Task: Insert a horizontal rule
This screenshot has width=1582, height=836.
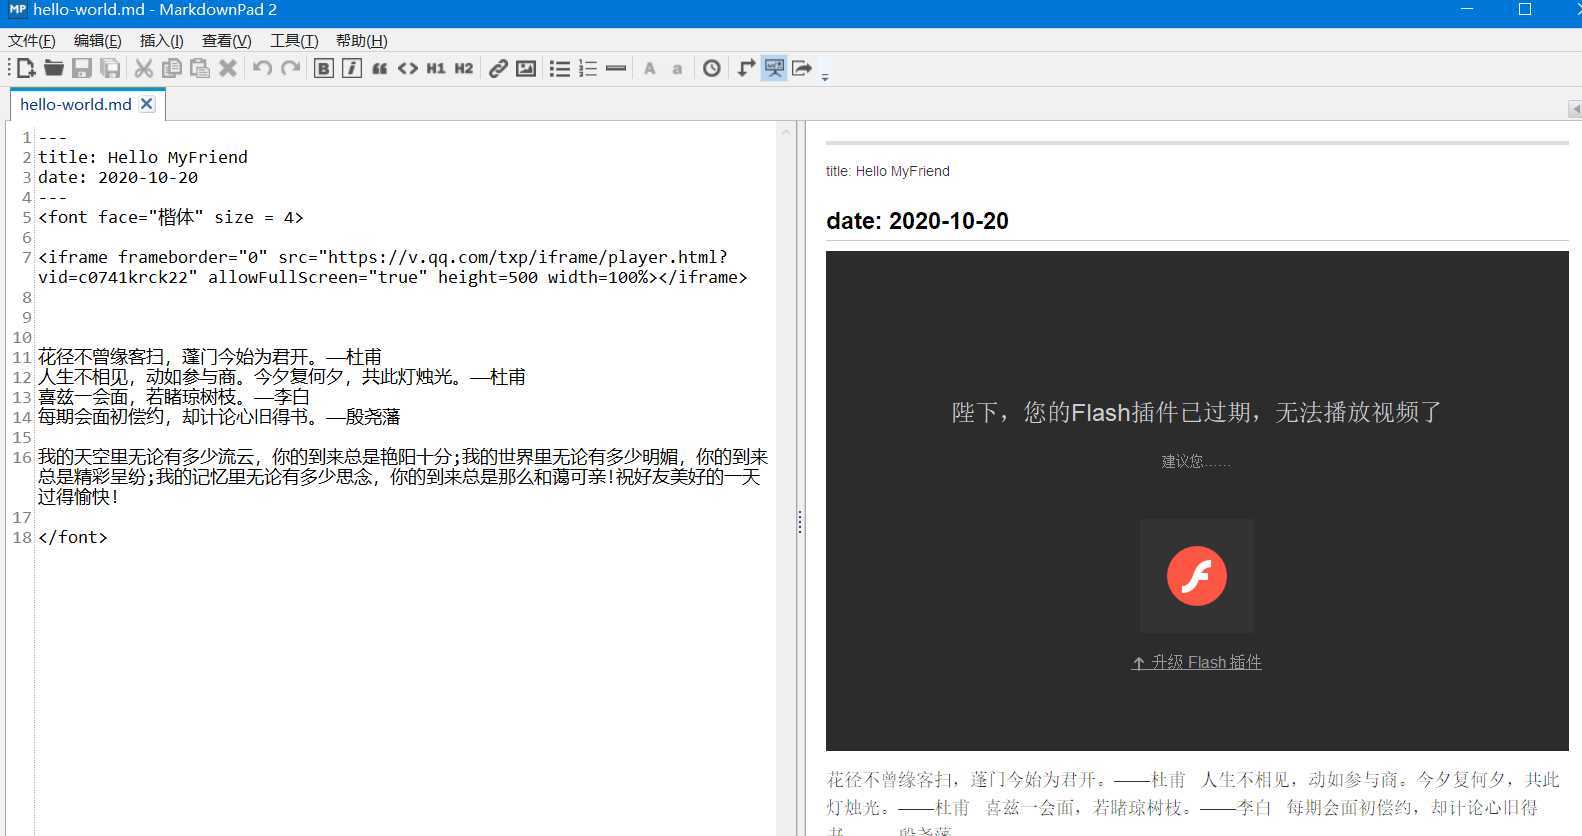Action: point(616,68)
